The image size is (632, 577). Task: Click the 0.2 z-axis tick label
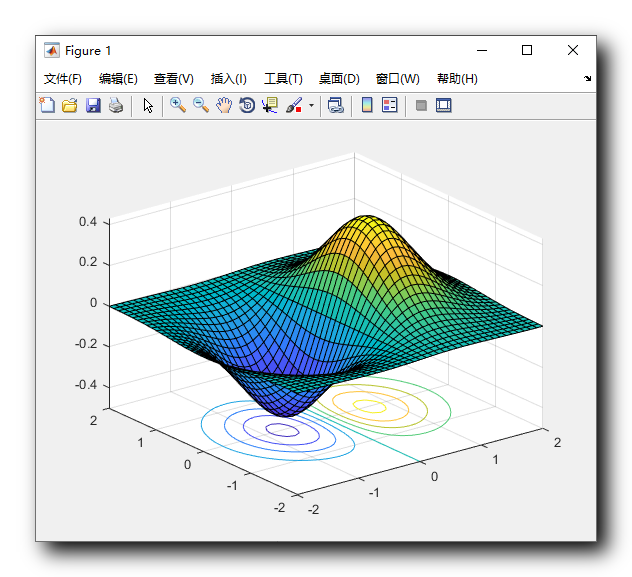[88, 262]
